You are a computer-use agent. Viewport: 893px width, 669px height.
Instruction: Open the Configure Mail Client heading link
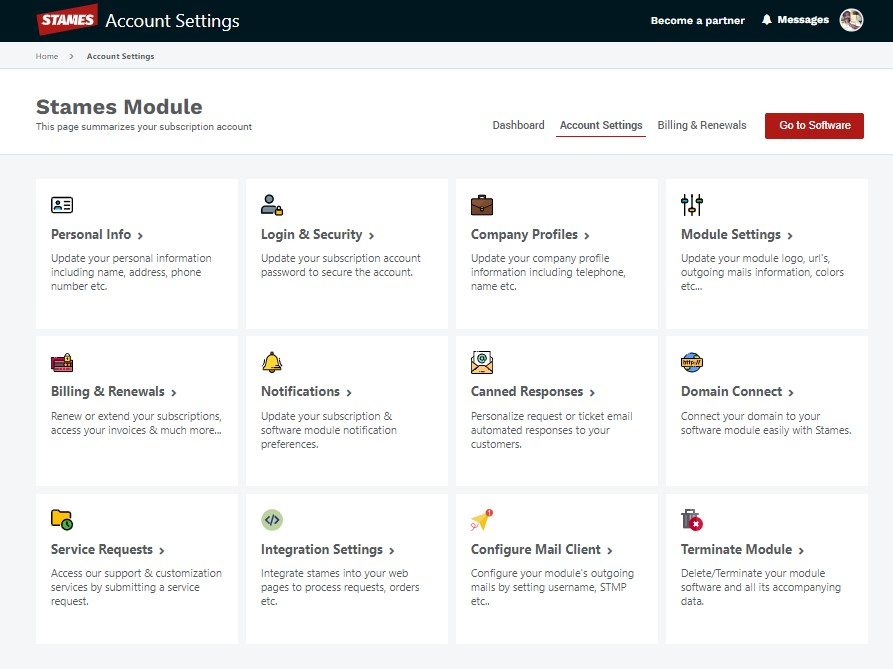pos(535,549)
